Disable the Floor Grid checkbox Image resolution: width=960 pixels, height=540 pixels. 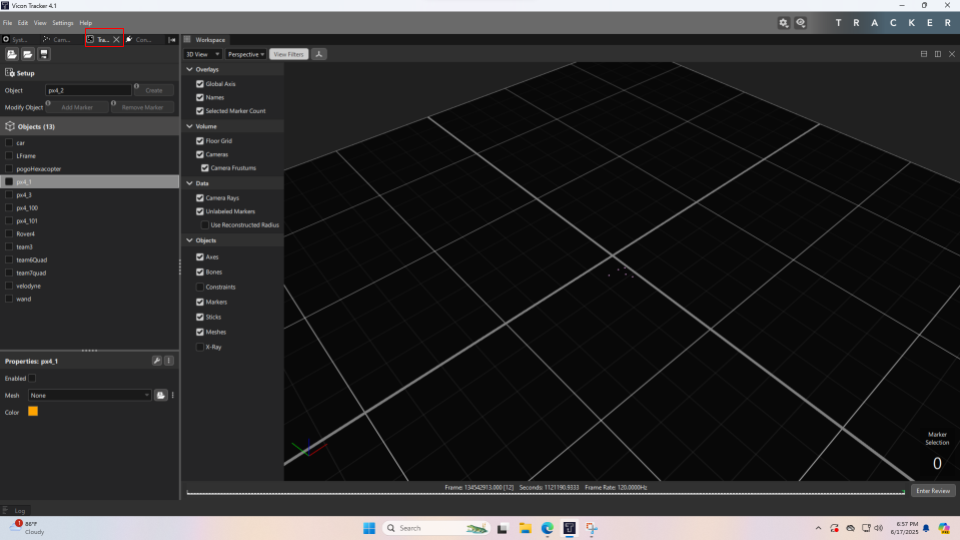tap(200, 141)
